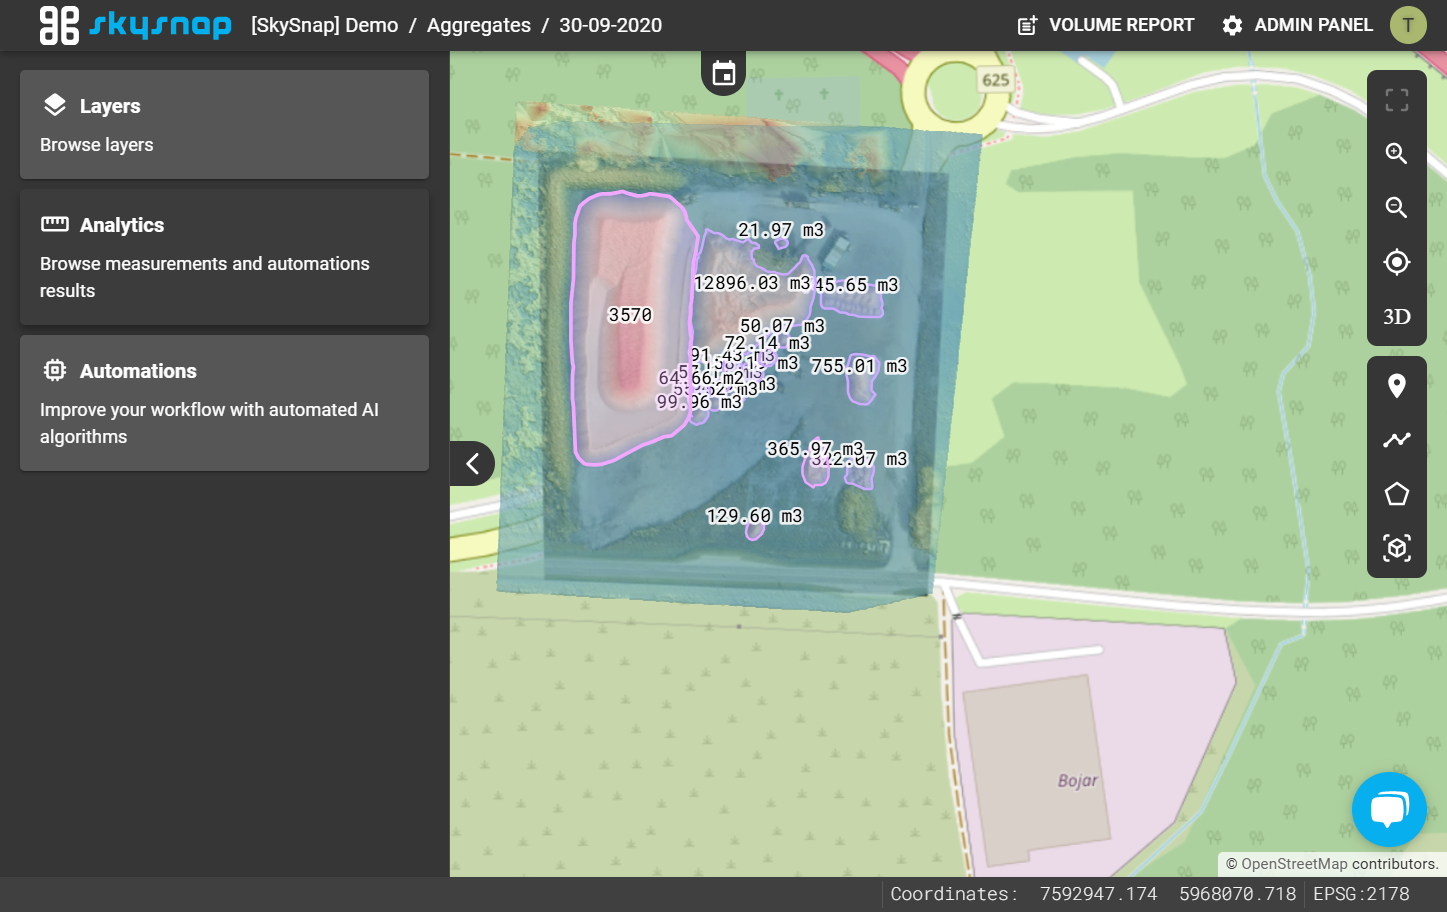Screen dimensions: 1447x912
Task: Click the Analytics ruler icon
Action: pyautogui.click(x=55, y=224)
